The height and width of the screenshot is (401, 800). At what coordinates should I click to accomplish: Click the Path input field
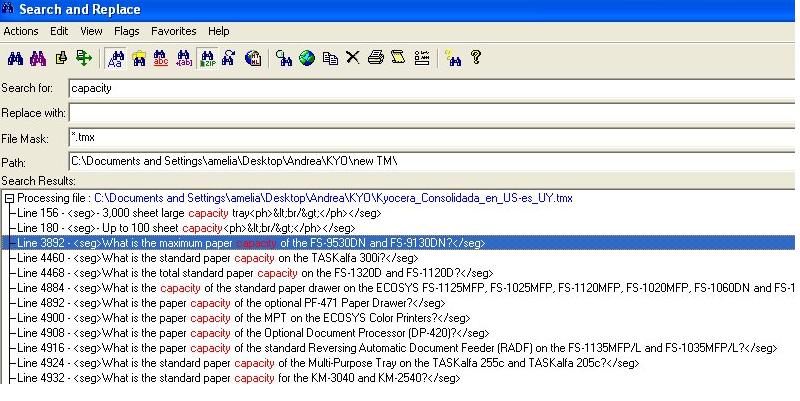pyautogui.click(x=432, y=161)
